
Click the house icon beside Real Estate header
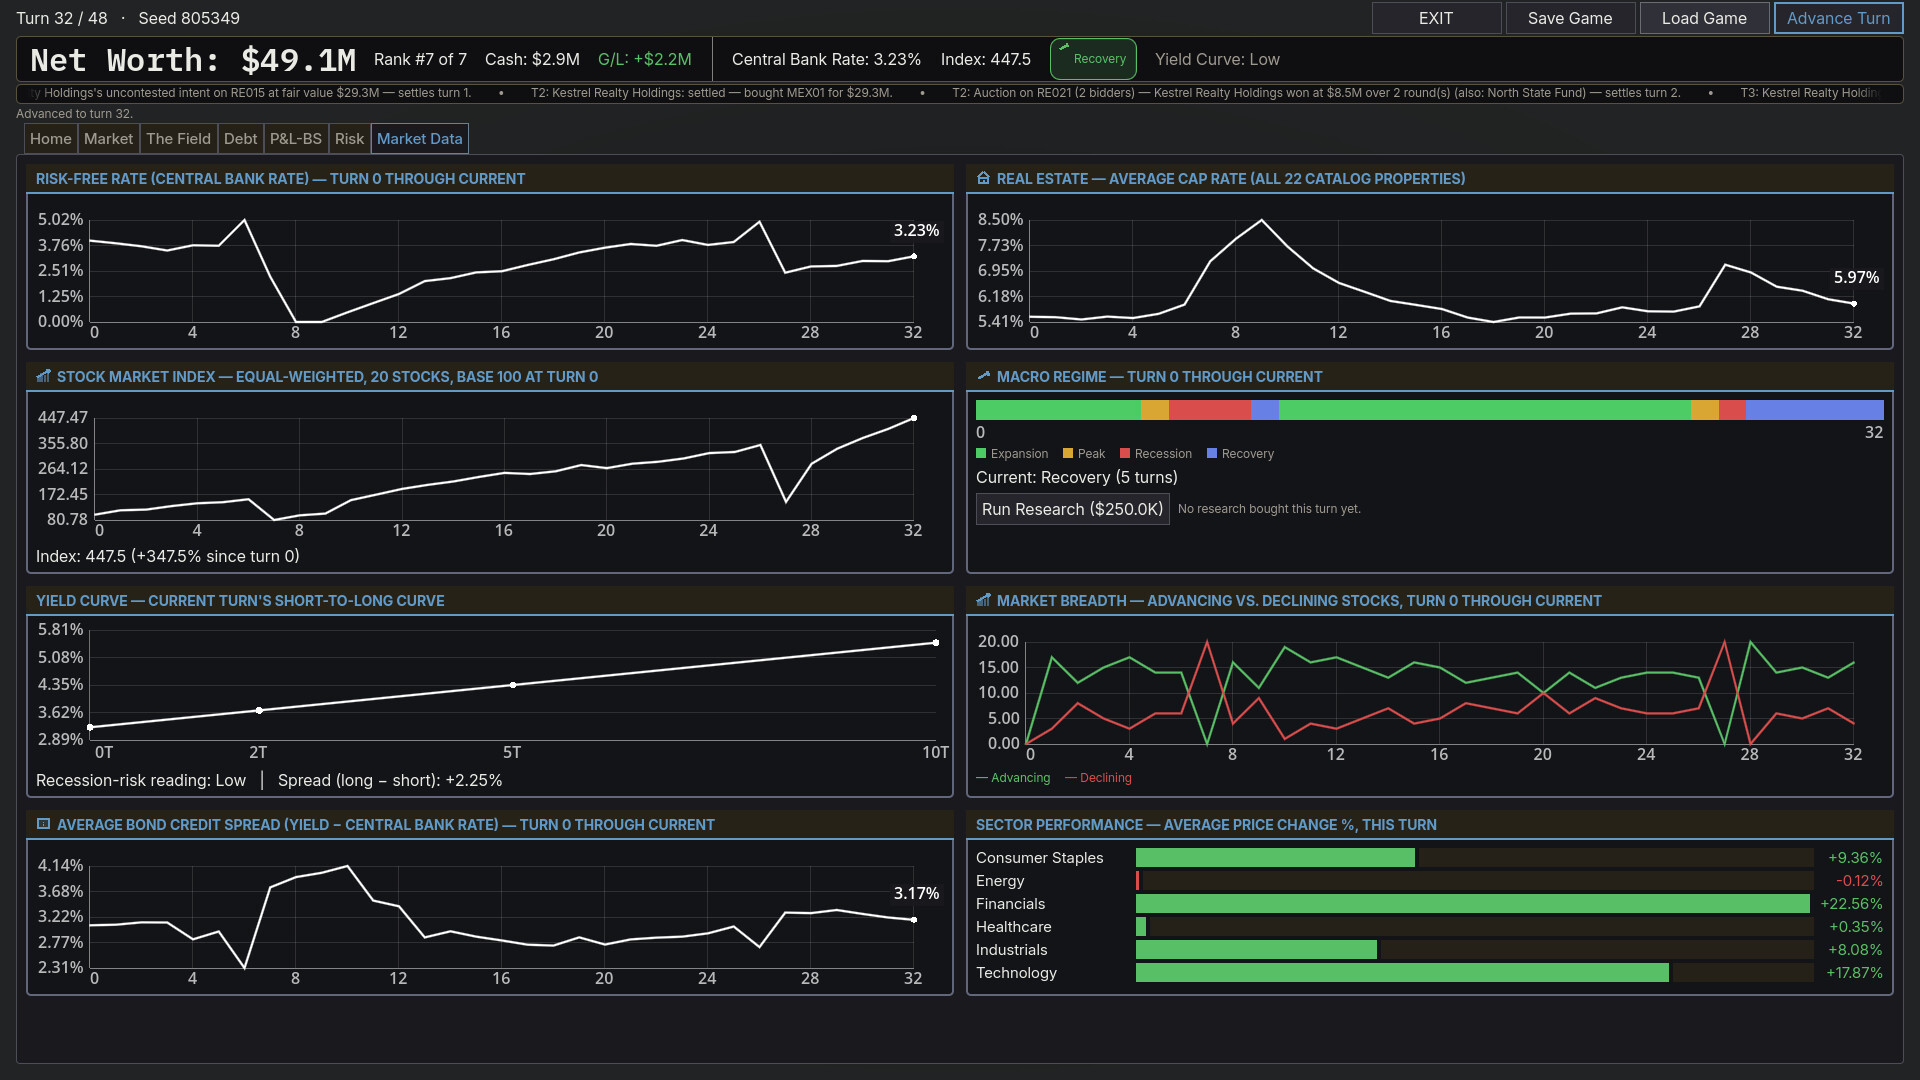click(983, 178)
